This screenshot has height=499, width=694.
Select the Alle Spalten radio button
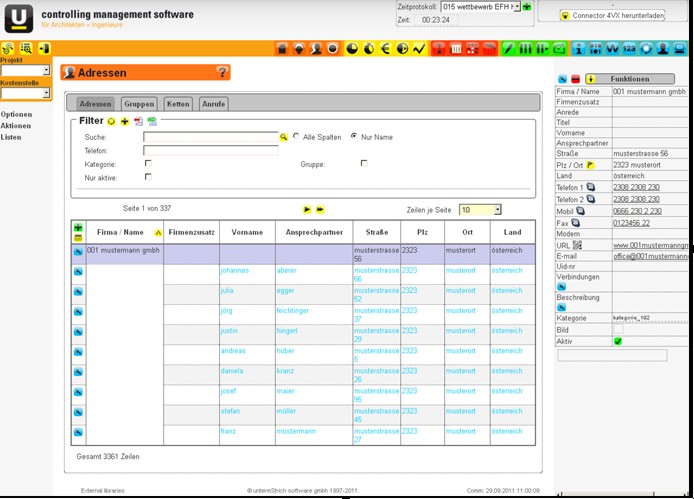pyautogui.click(x=296, y=136)
